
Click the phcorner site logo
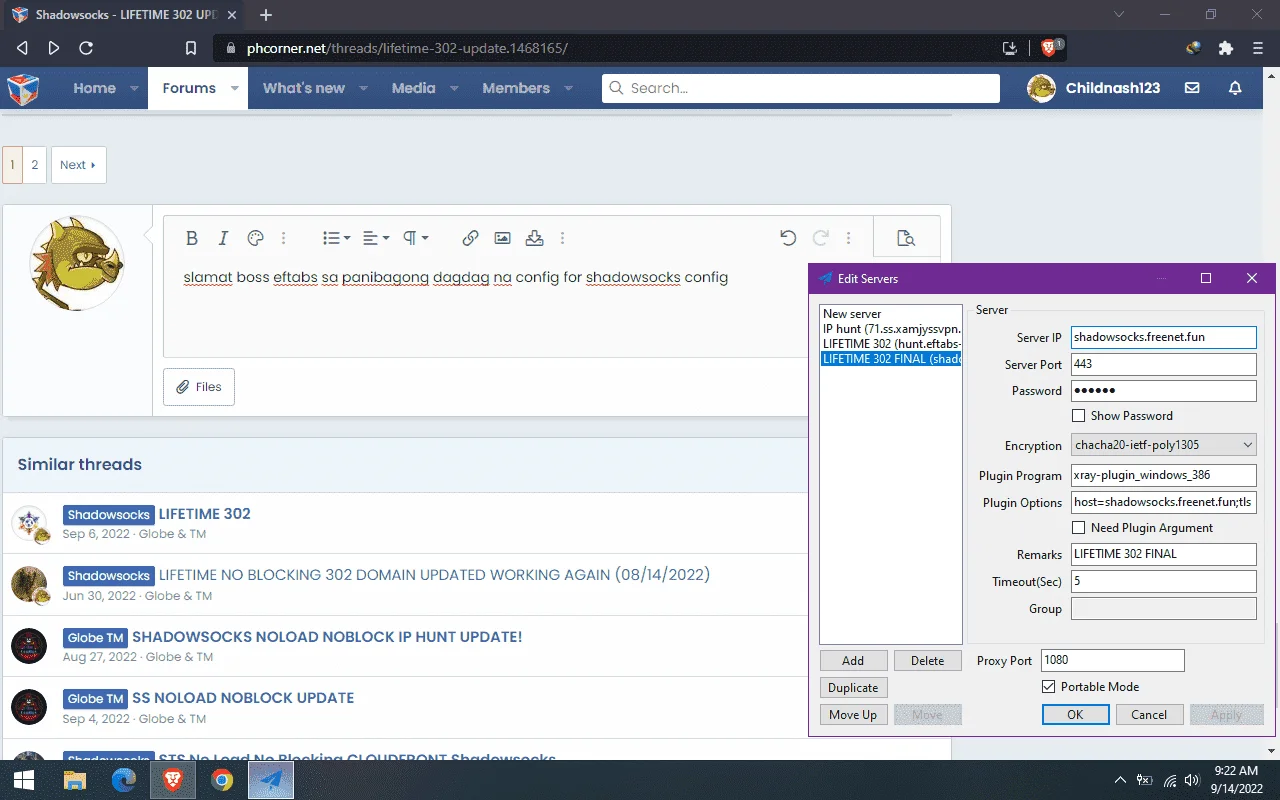pos(24,88)
